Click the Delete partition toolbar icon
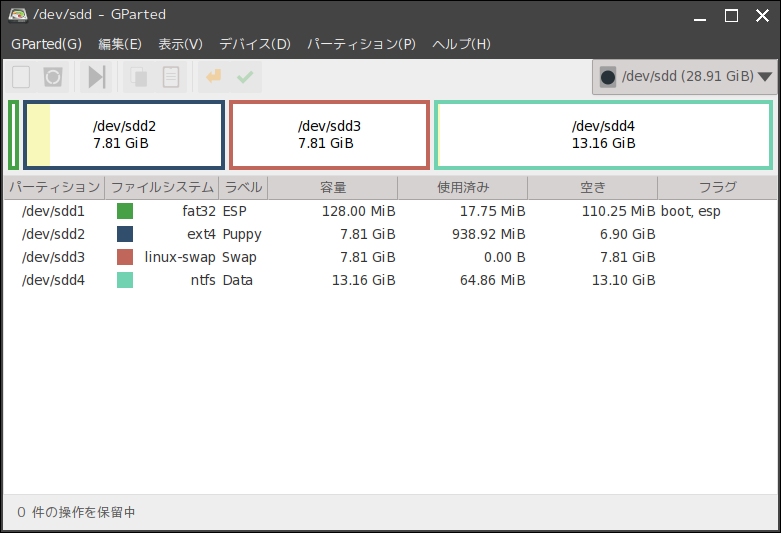The height and width of the screenshot is (533, 781). (x=53, y=77)
